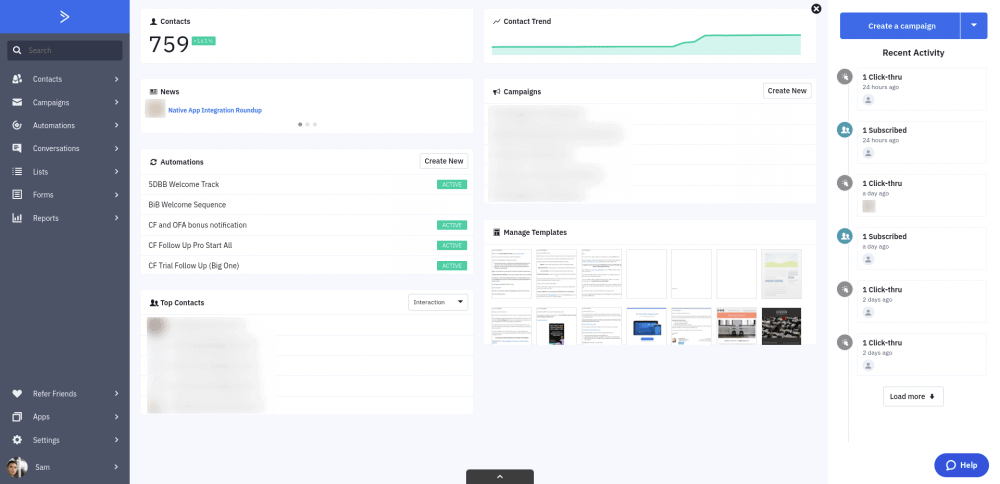Expand Campaigns menu chevron
This screenshot has width=1000, height=484.
click(117, 102)
